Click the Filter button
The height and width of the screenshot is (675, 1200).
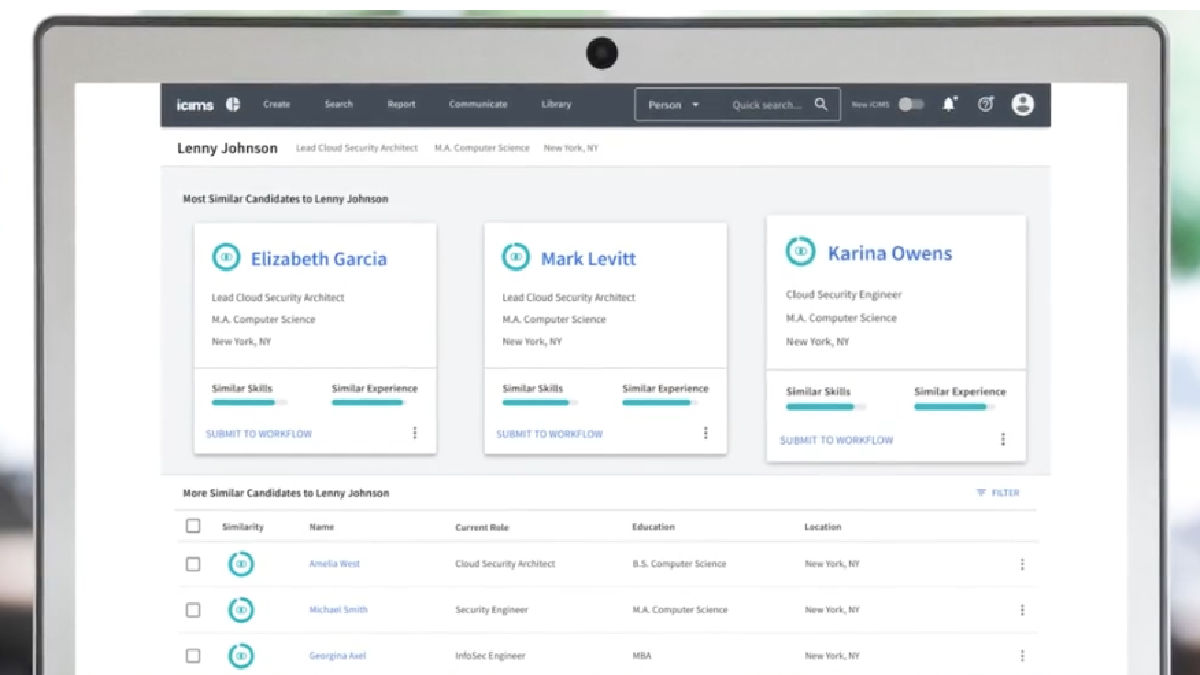pos(998,493)
